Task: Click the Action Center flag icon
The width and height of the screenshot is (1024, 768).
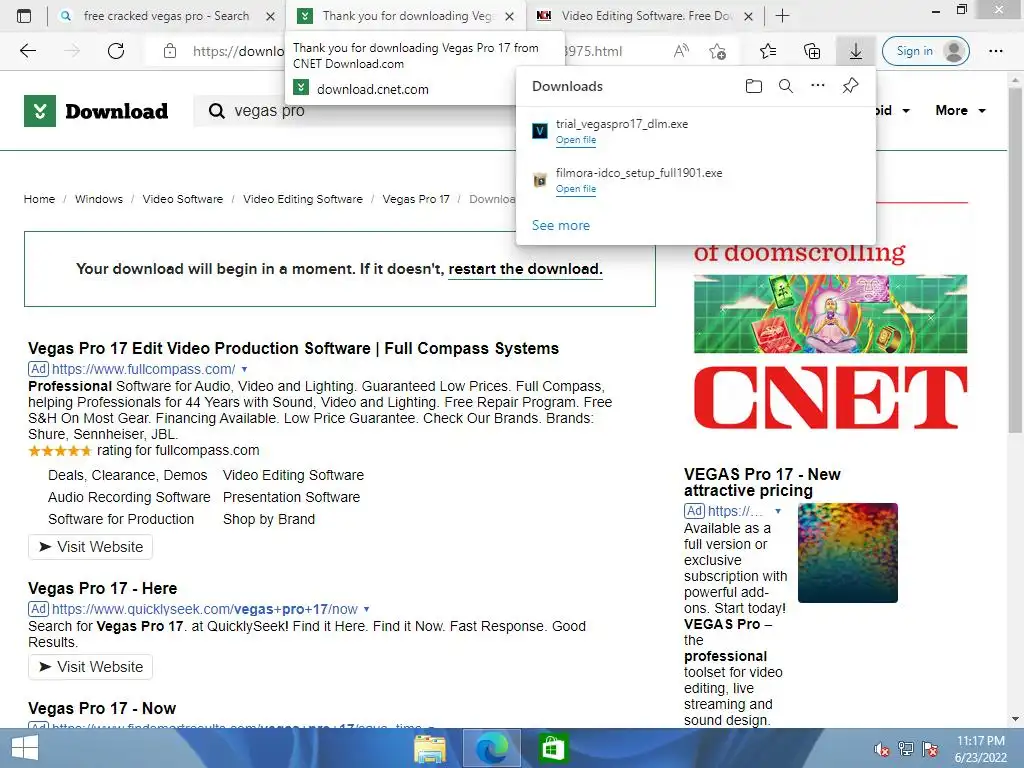Action: pos(930,749)
